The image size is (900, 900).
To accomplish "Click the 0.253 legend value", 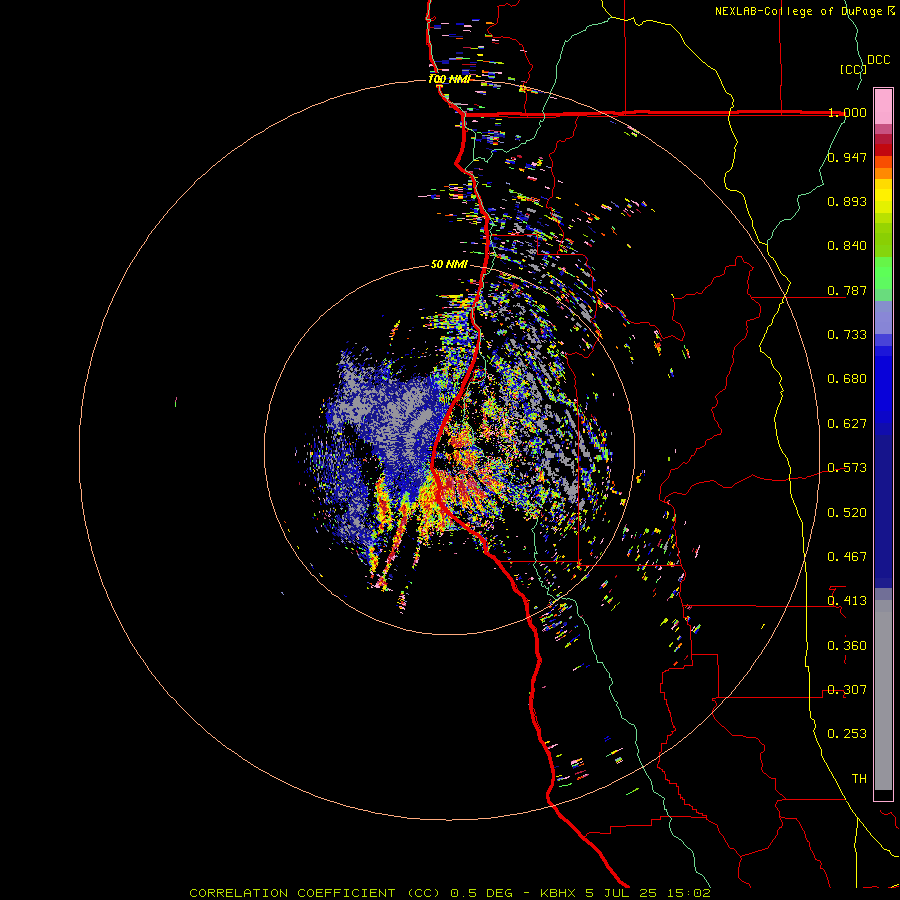I will click(x=847, y=734).
